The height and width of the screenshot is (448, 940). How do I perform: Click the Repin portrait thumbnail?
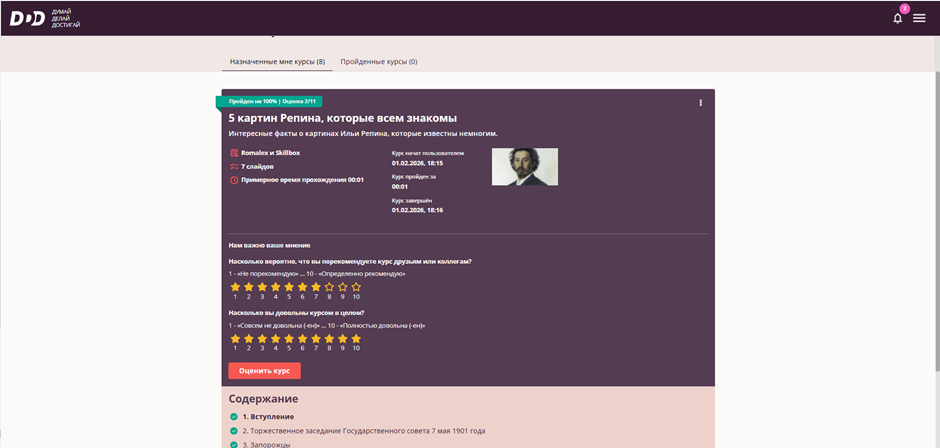524,167
